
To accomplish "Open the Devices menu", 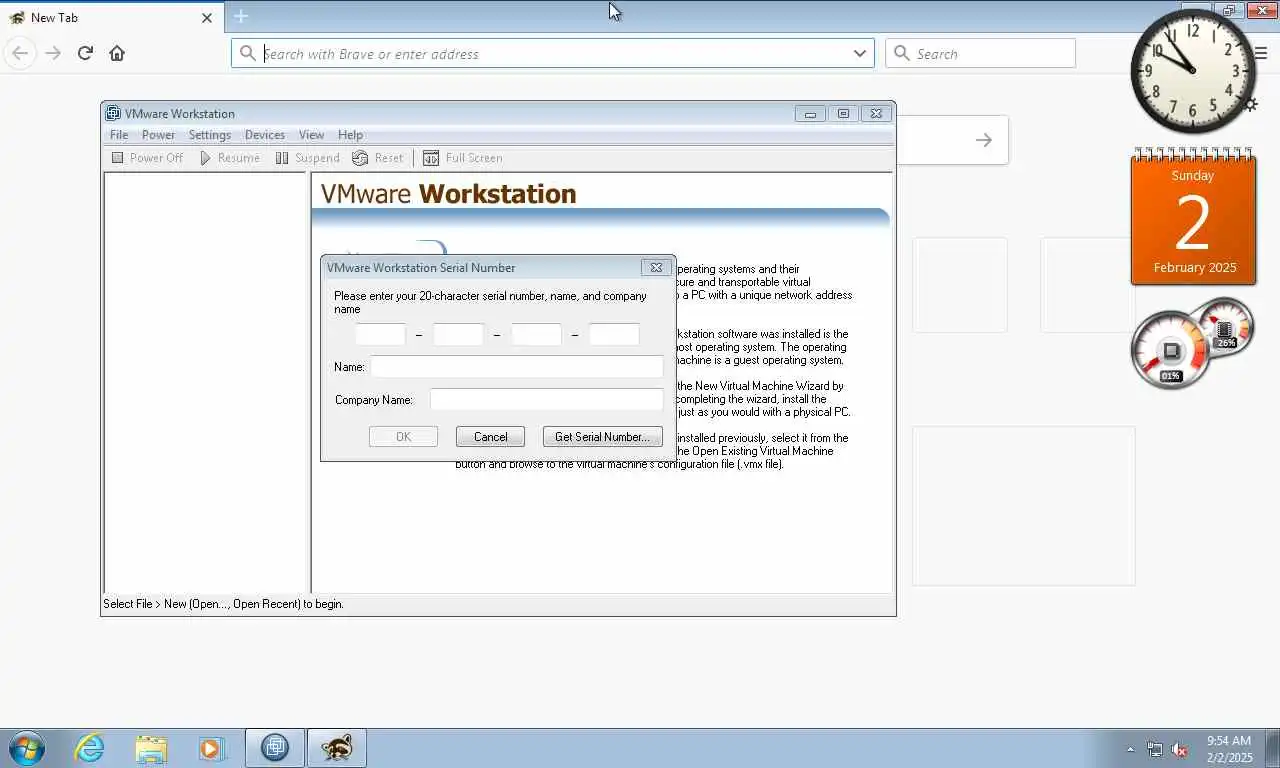I will pos(265,135).
